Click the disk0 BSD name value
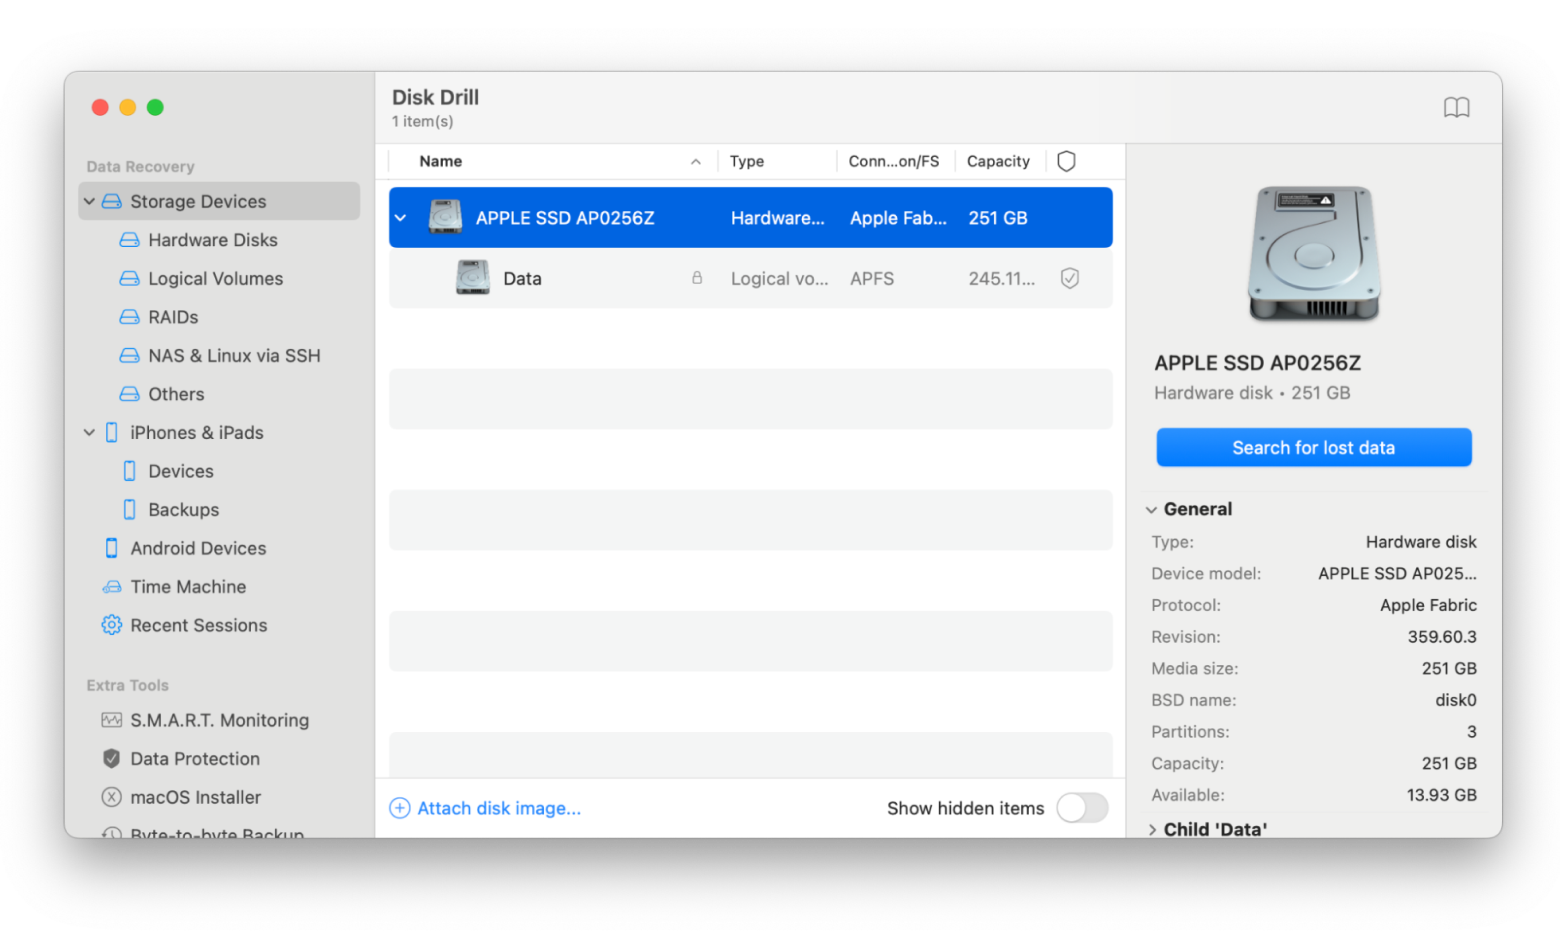 point(1455,700)
